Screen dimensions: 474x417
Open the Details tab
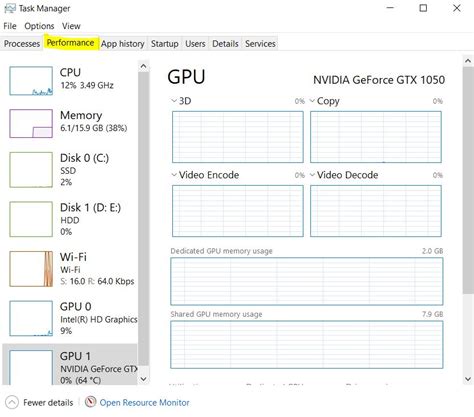pyautogui.click(x=225, y=44)
